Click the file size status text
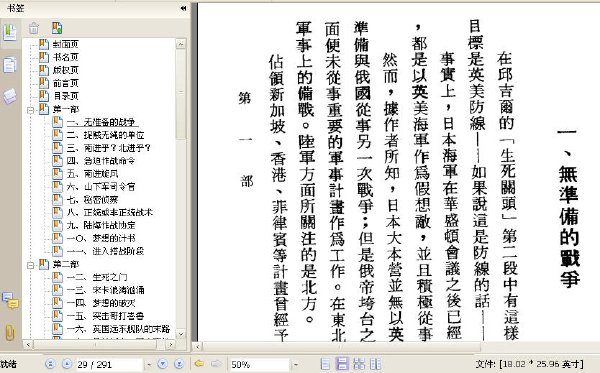Viewport: 600px width, 373px height. [x=530, y=364]
